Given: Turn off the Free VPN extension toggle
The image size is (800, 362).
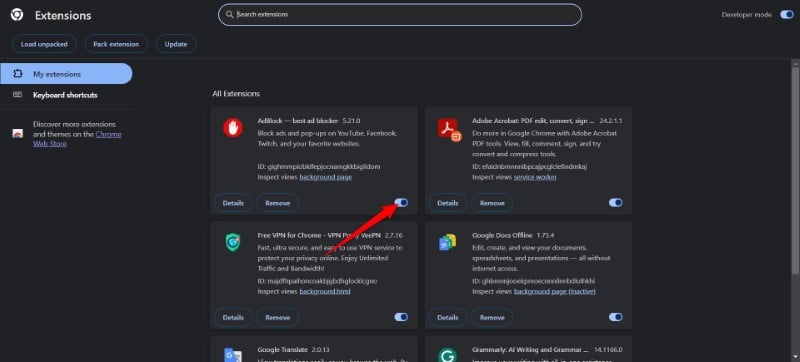Looking at the screenshot, I should coord(401,317).
